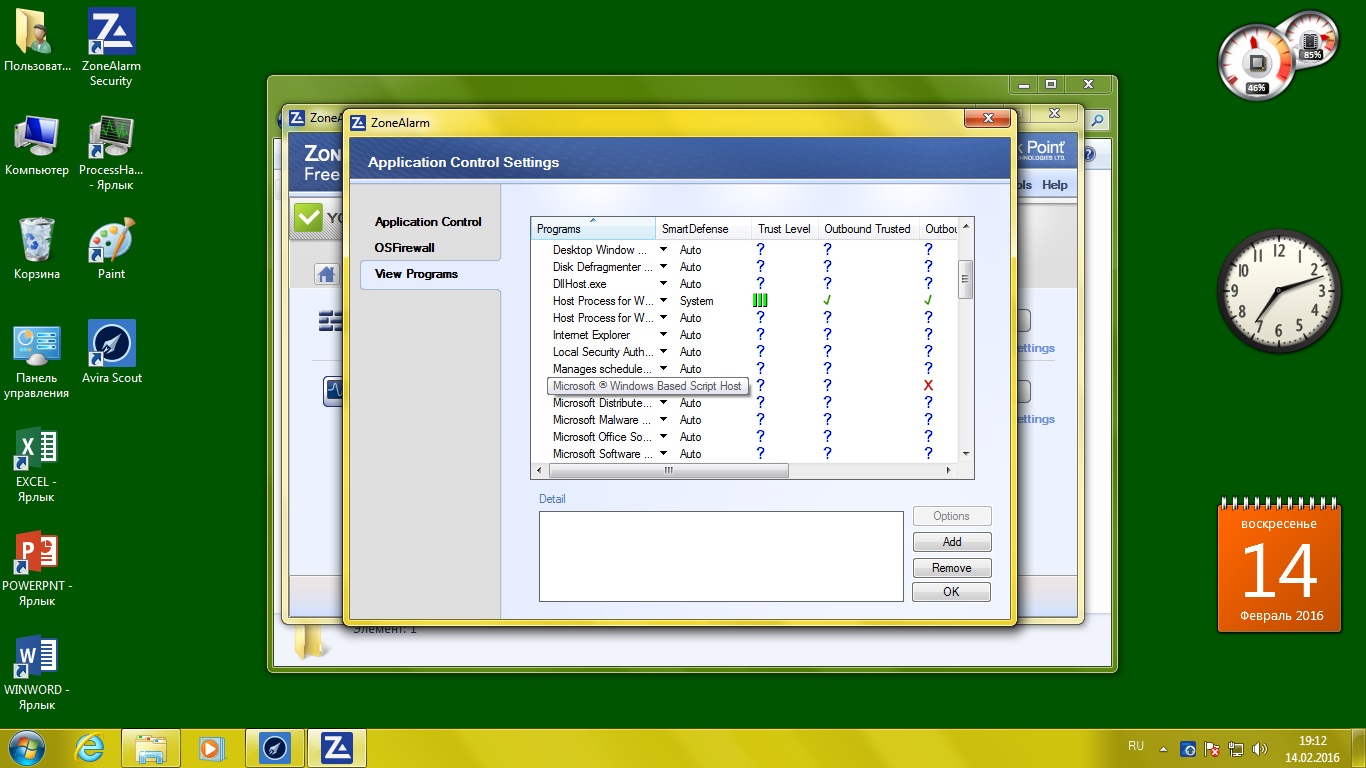Click Outbound Trusted checkmark in Host Process row
Viewport: 1366px width, 768px height.
click(x=828, y=300)
